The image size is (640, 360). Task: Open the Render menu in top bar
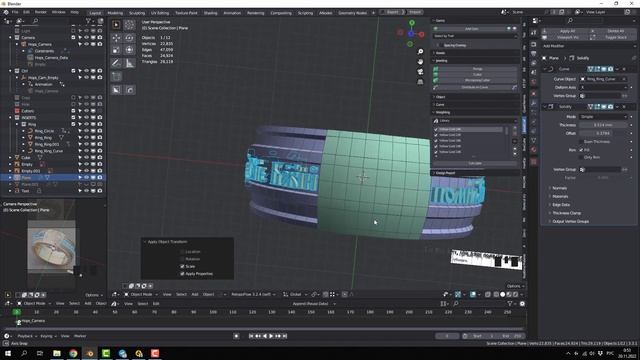coord(40,12)
